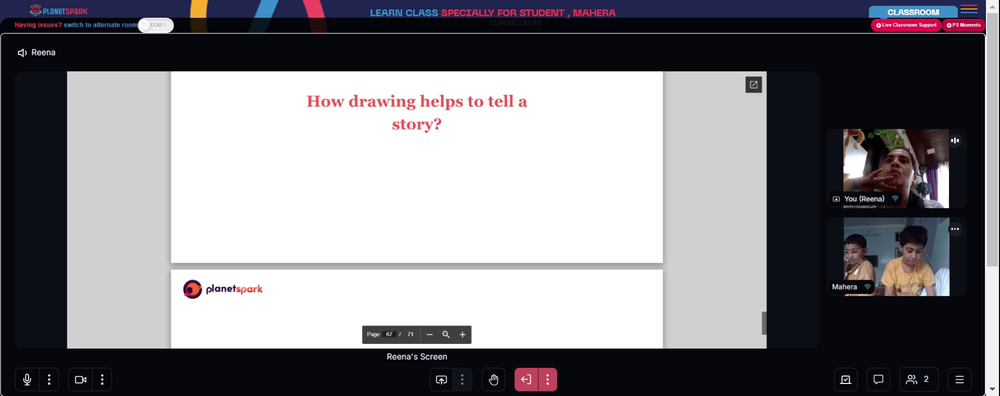Image resolution: width=1000 pixels, height=396 pixels.
Task: Click the "Mahera" name label
Action: 844,287
